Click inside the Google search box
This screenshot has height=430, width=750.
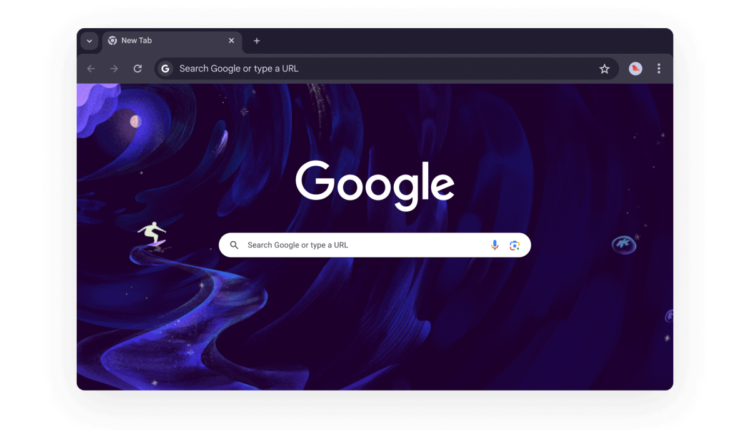[x=360, y=245]
